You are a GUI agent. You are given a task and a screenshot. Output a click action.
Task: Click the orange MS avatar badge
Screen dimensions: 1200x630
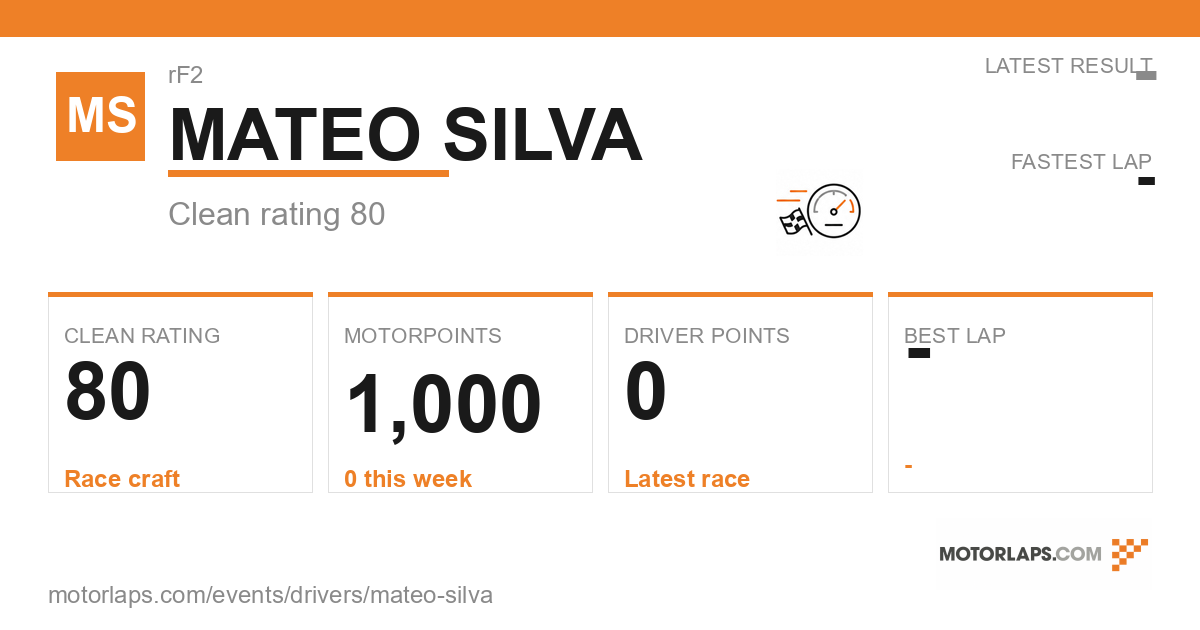(x=100, y=116)
